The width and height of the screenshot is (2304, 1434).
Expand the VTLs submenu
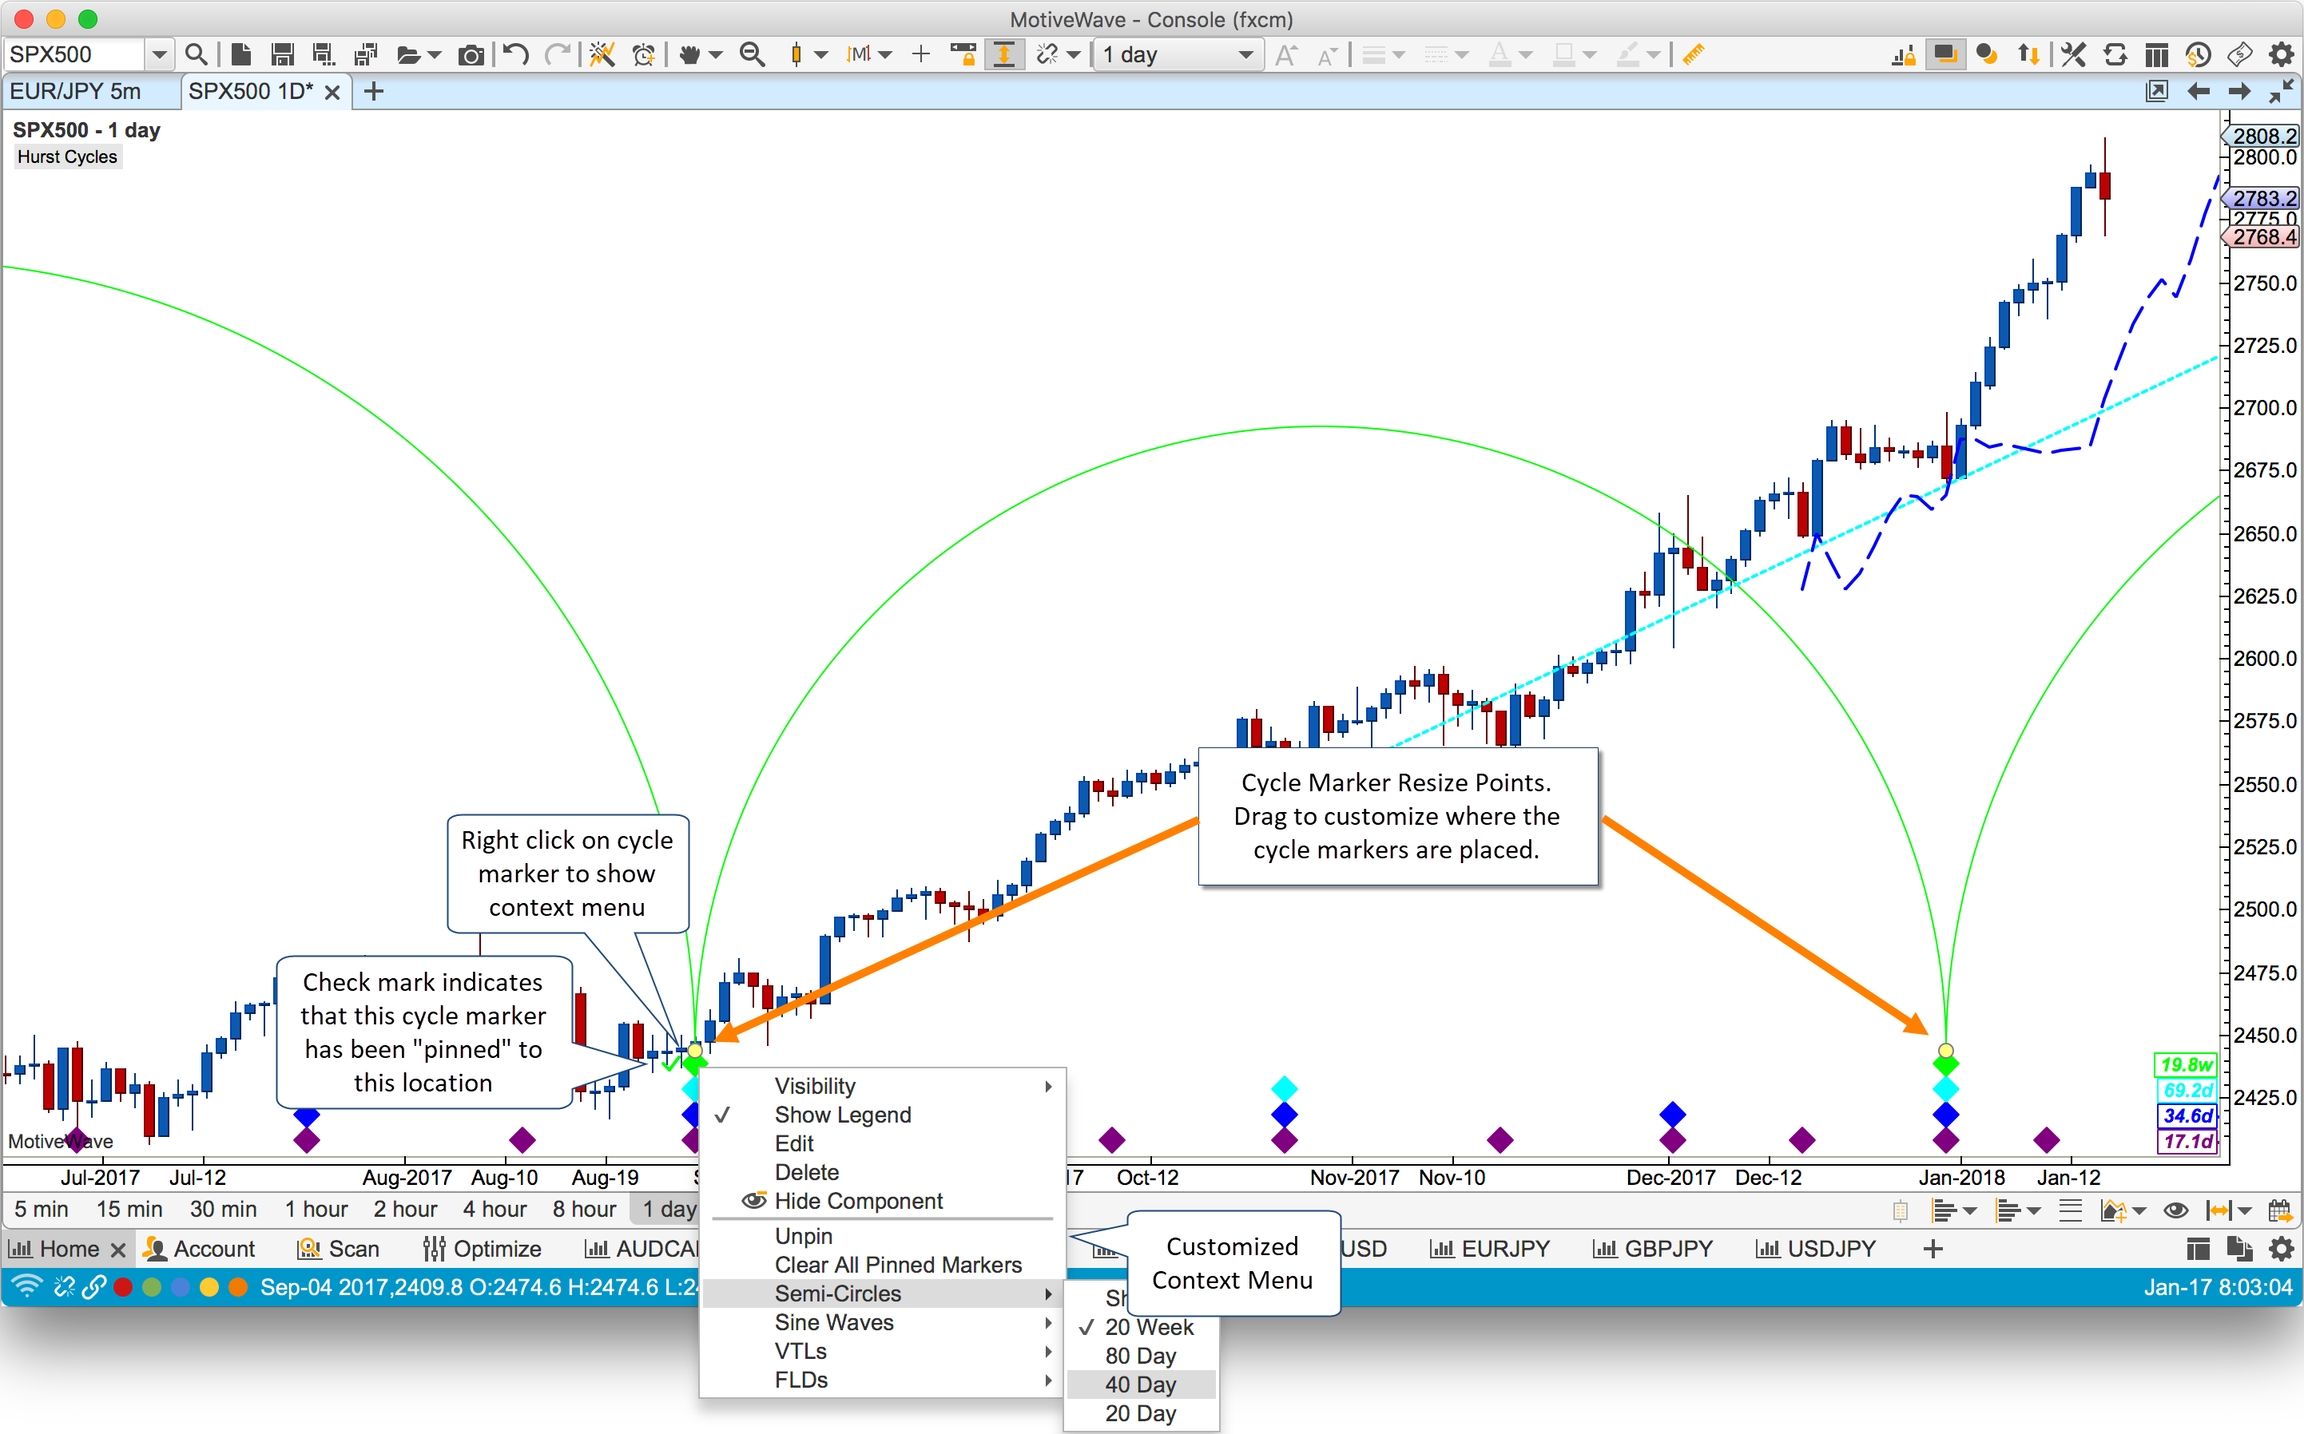pyautogui.click(x=882, y=1351)
